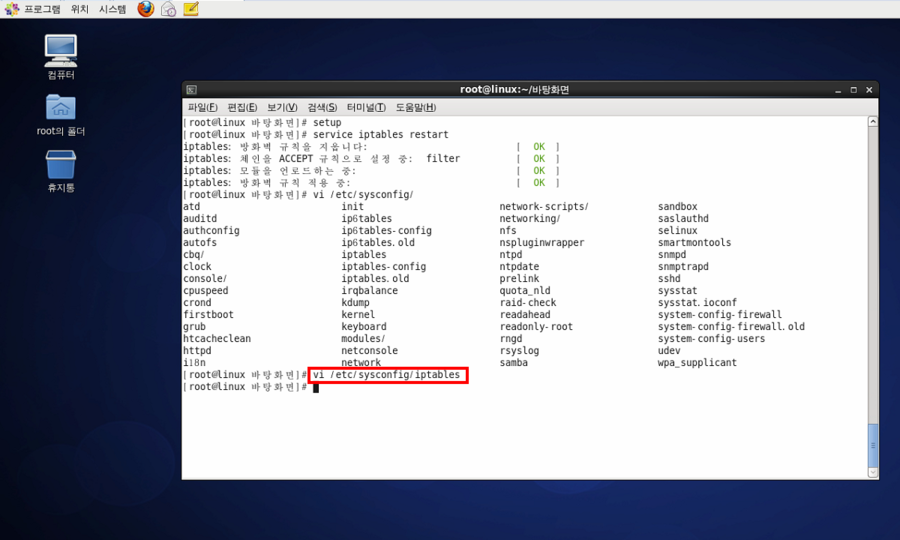Click the terminal window menu icon in titlebar

pos(192,90)
